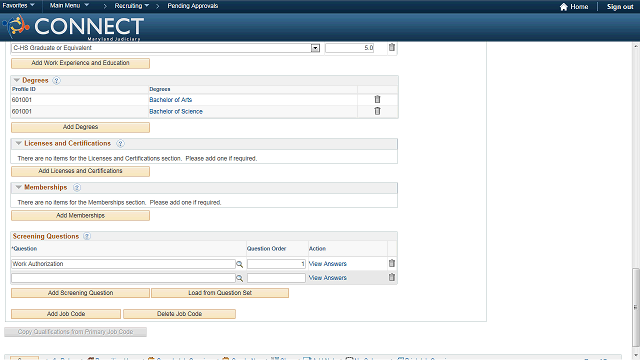Delete the Bachelor of Arts degree
The width and height of the screenshot is (640, 360).
pos(377,99)
